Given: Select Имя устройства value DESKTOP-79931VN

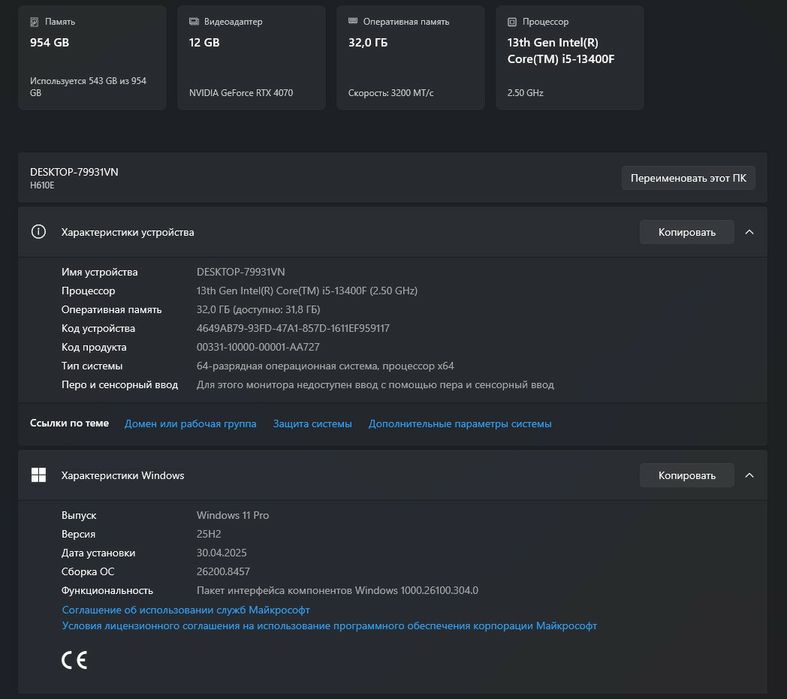Looking at the screenshot, I should [x=240, y=271].
